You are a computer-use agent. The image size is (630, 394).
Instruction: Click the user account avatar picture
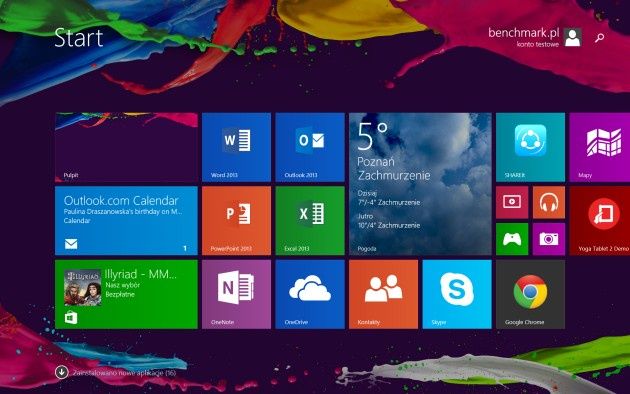point(573,37)
